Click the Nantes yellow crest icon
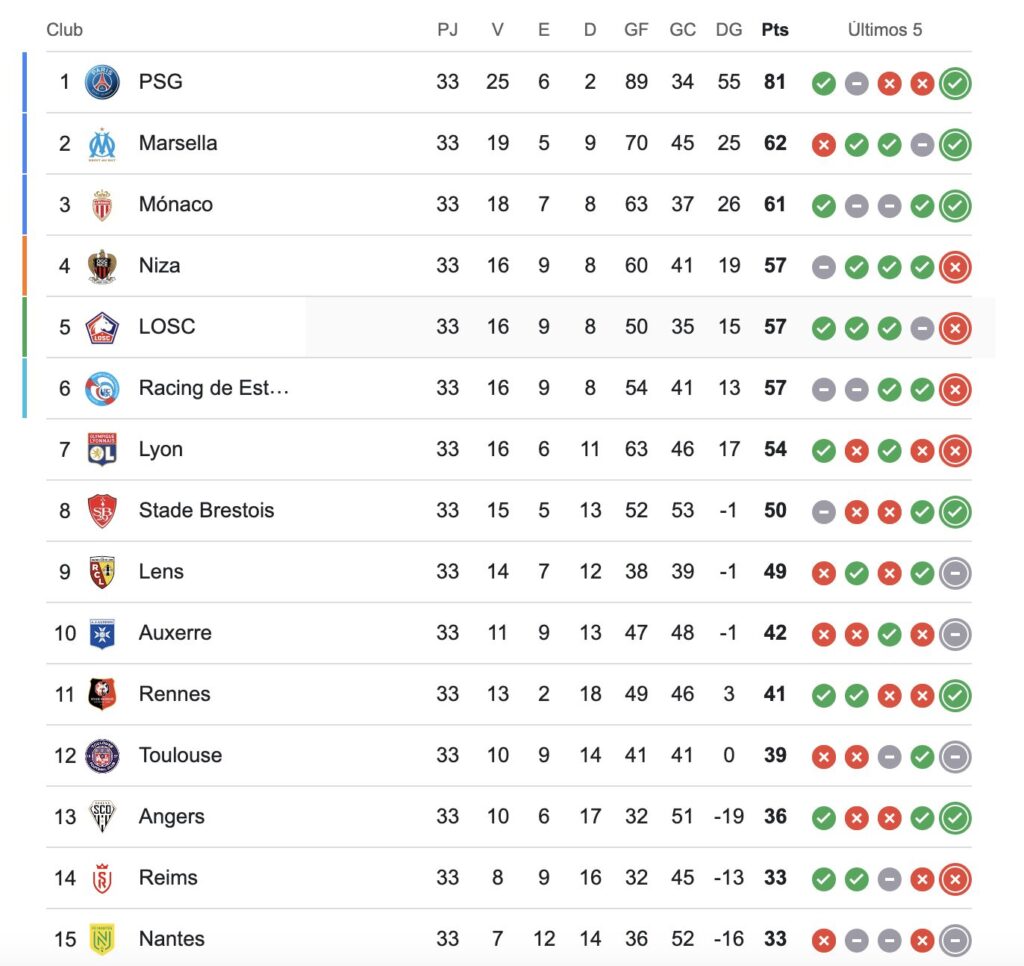1024x966 pixels. [103, 939]
